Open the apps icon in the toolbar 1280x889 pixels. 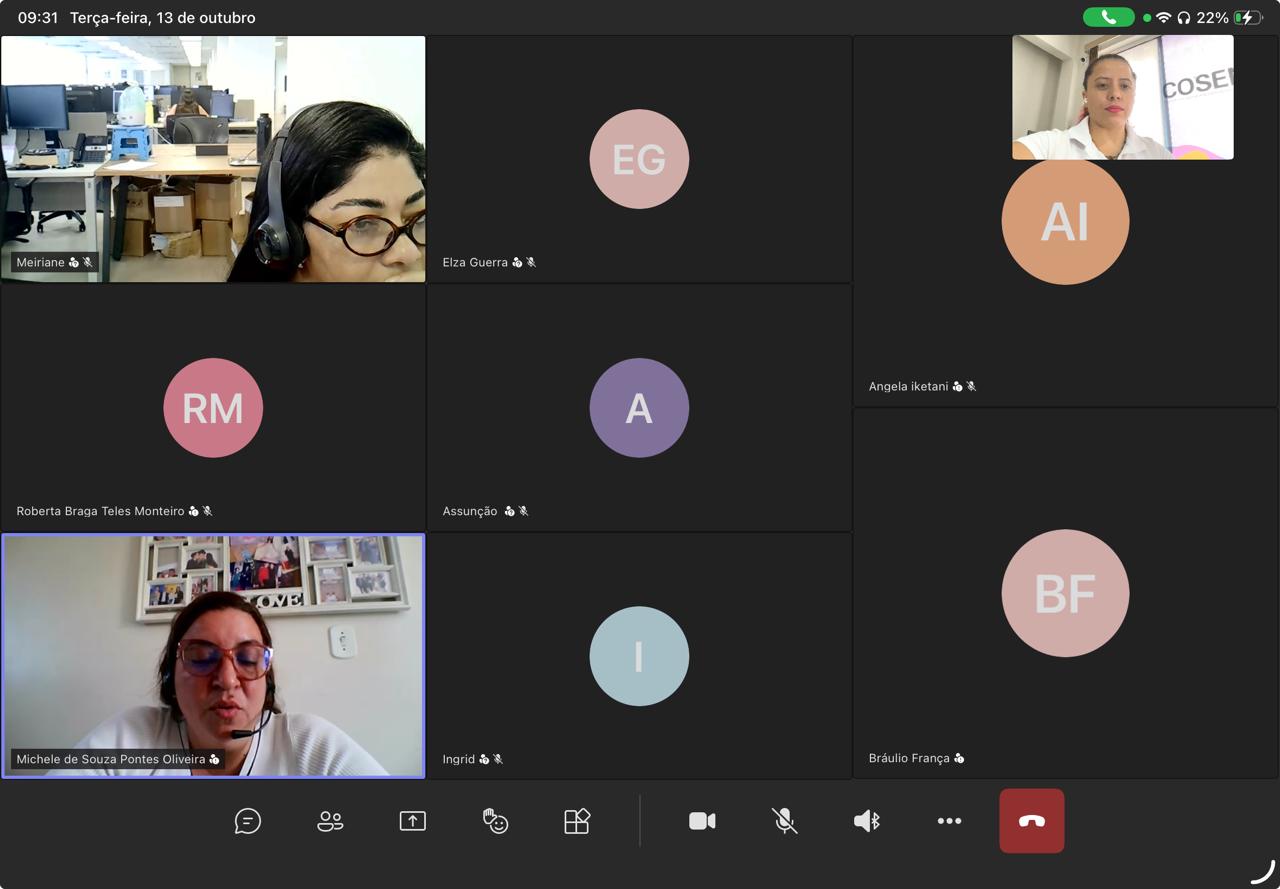[577, 821]
